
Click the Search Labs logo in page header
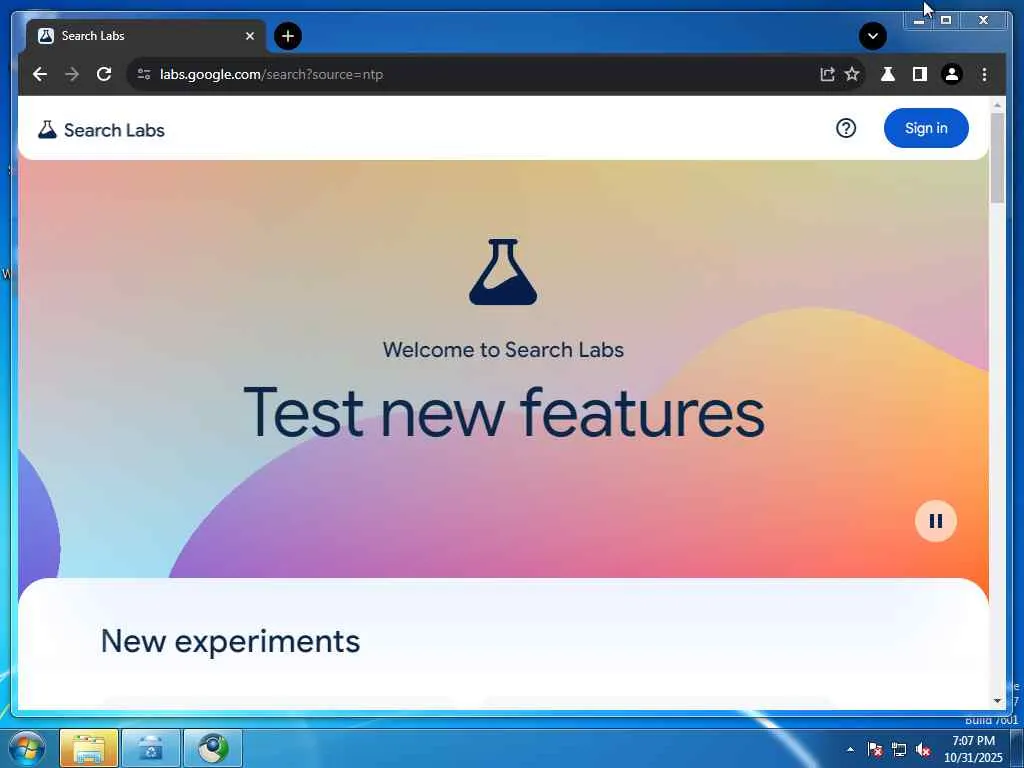pyautogui.click(x=101, y=130)
